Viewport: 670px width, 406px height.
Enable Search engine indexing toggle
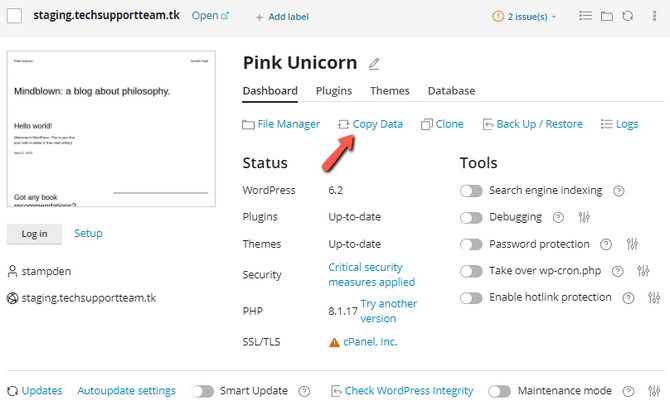tap(471, 191)
